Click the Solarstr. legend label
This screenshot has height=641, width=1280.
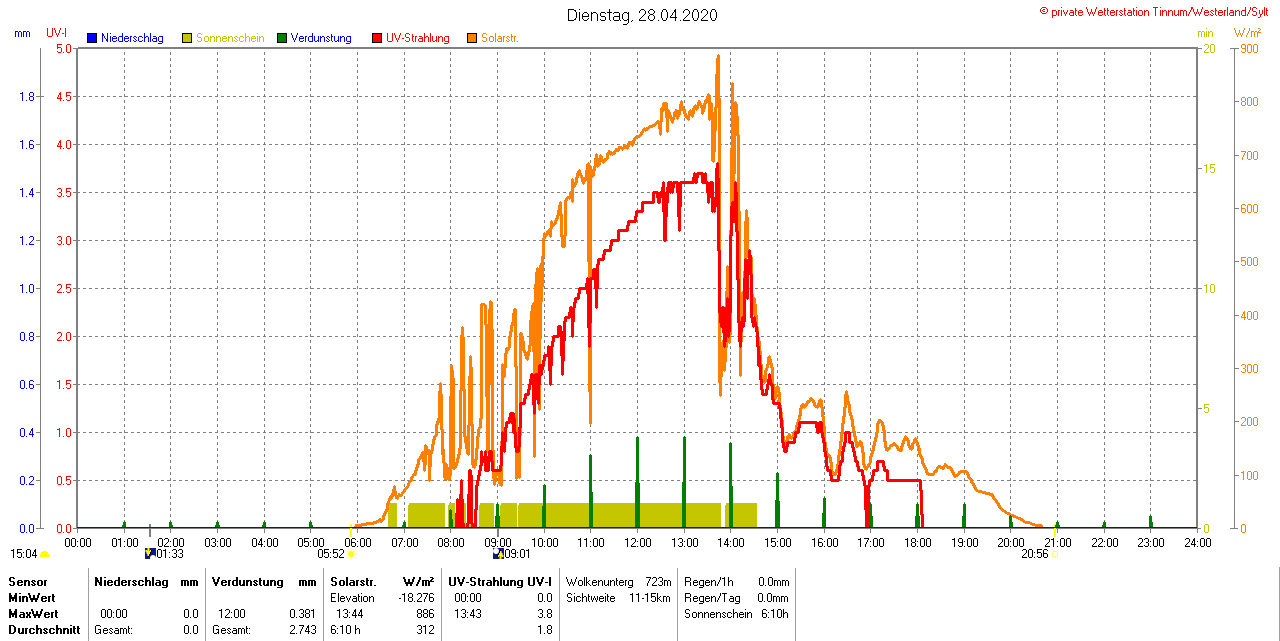tap(500, 38)
